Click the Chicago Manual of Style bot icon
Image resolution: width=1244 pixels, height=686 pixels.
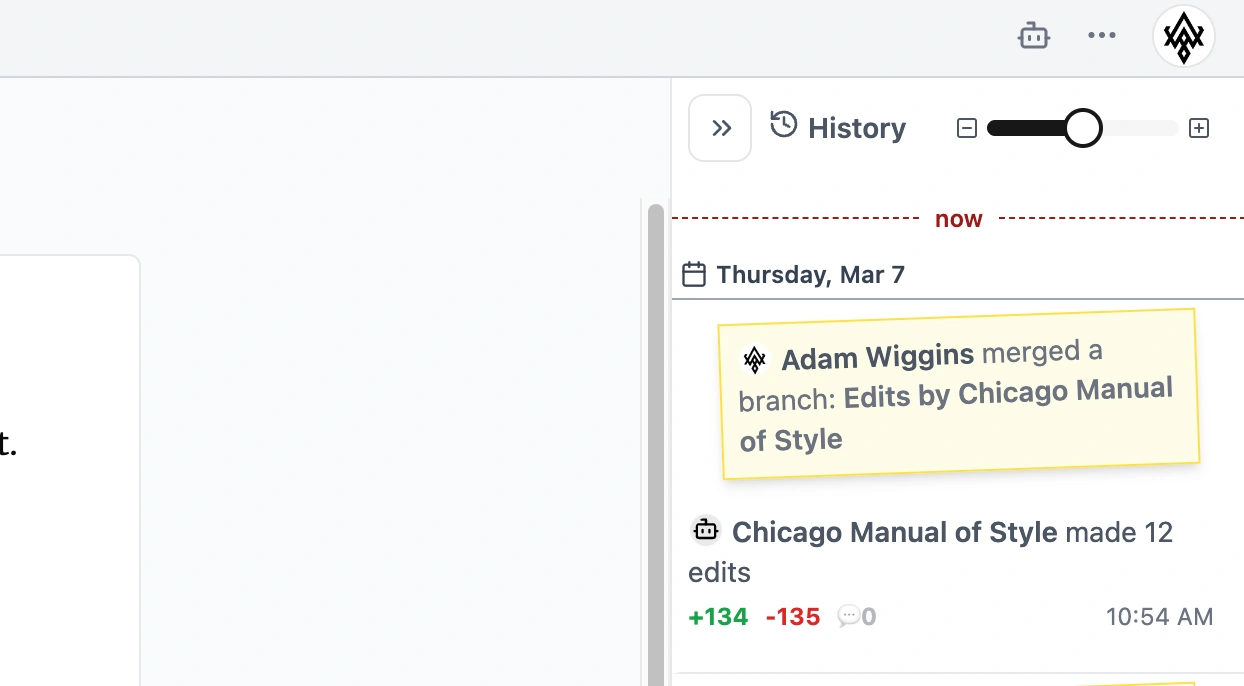click(706, 530)
